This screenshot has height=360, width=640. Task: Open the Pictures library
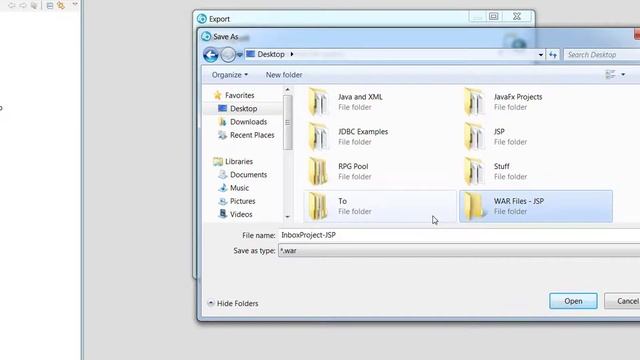237,201
